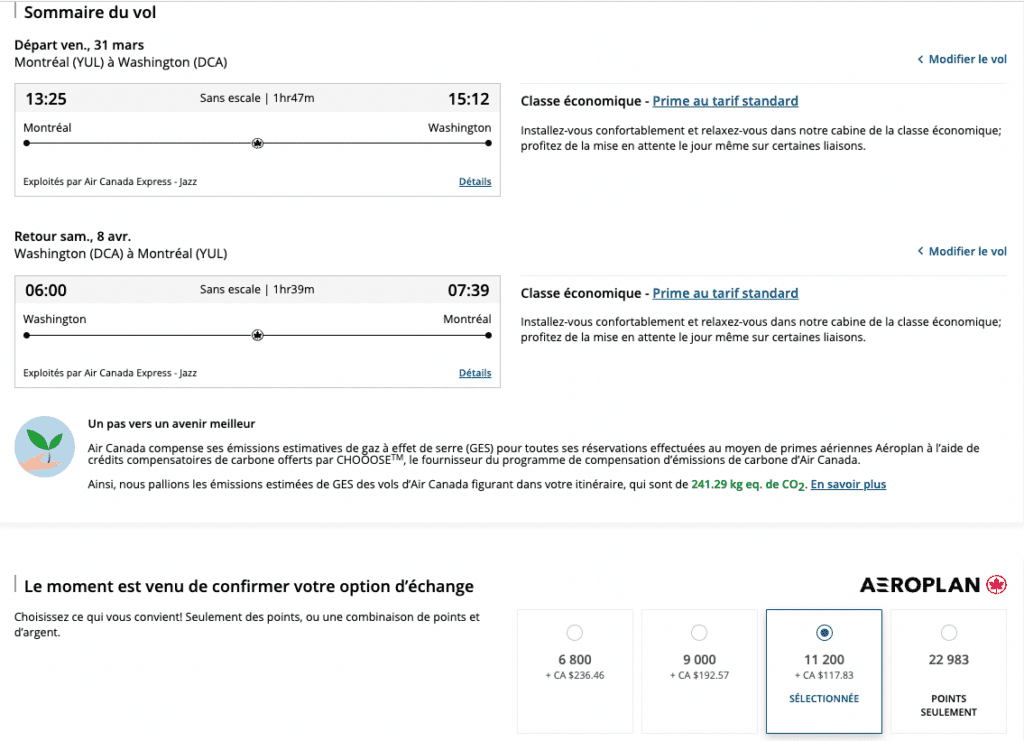
Task: Select the 9 000 points radio option
Action: (x=699, y=632)
